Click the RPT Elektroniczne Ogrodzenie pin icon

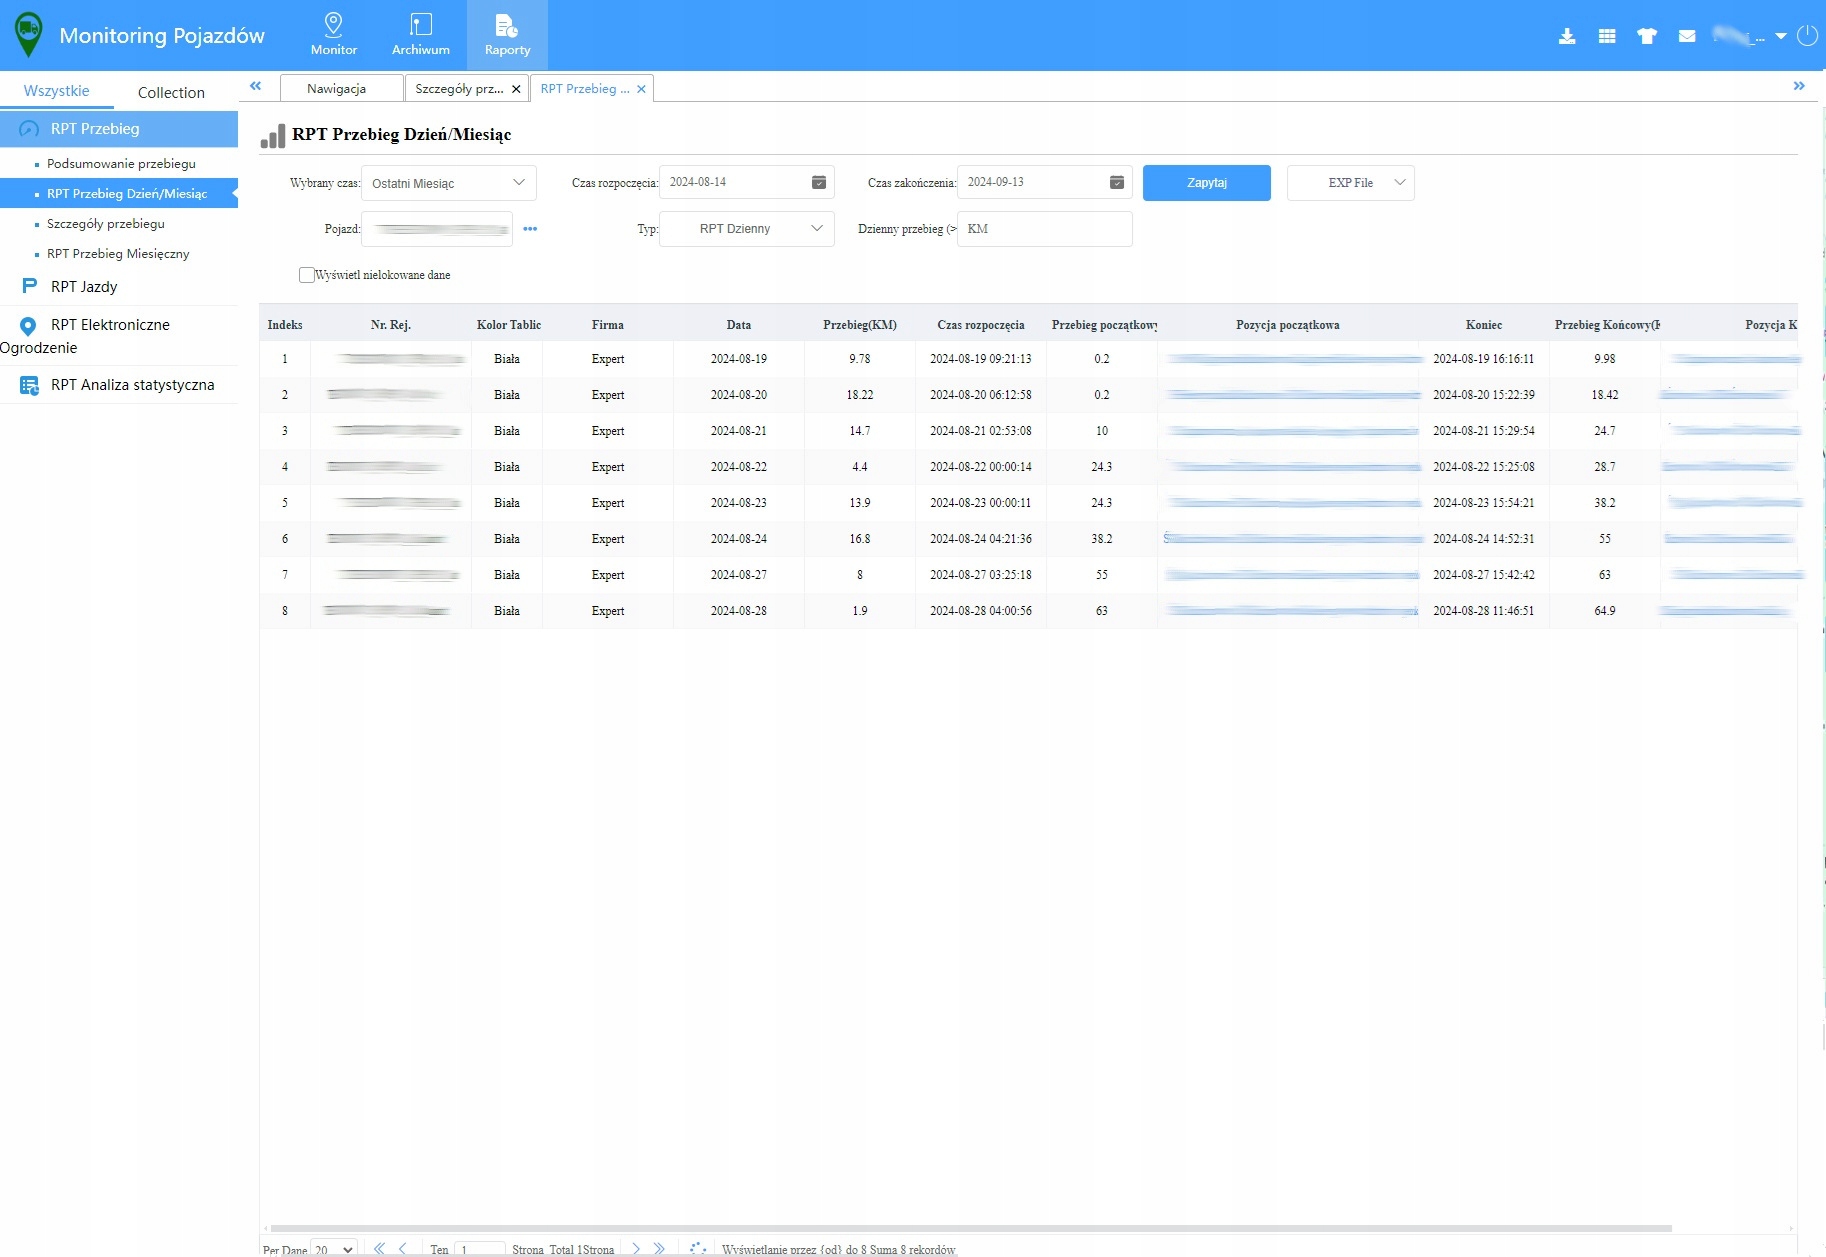tap(29, 325)
